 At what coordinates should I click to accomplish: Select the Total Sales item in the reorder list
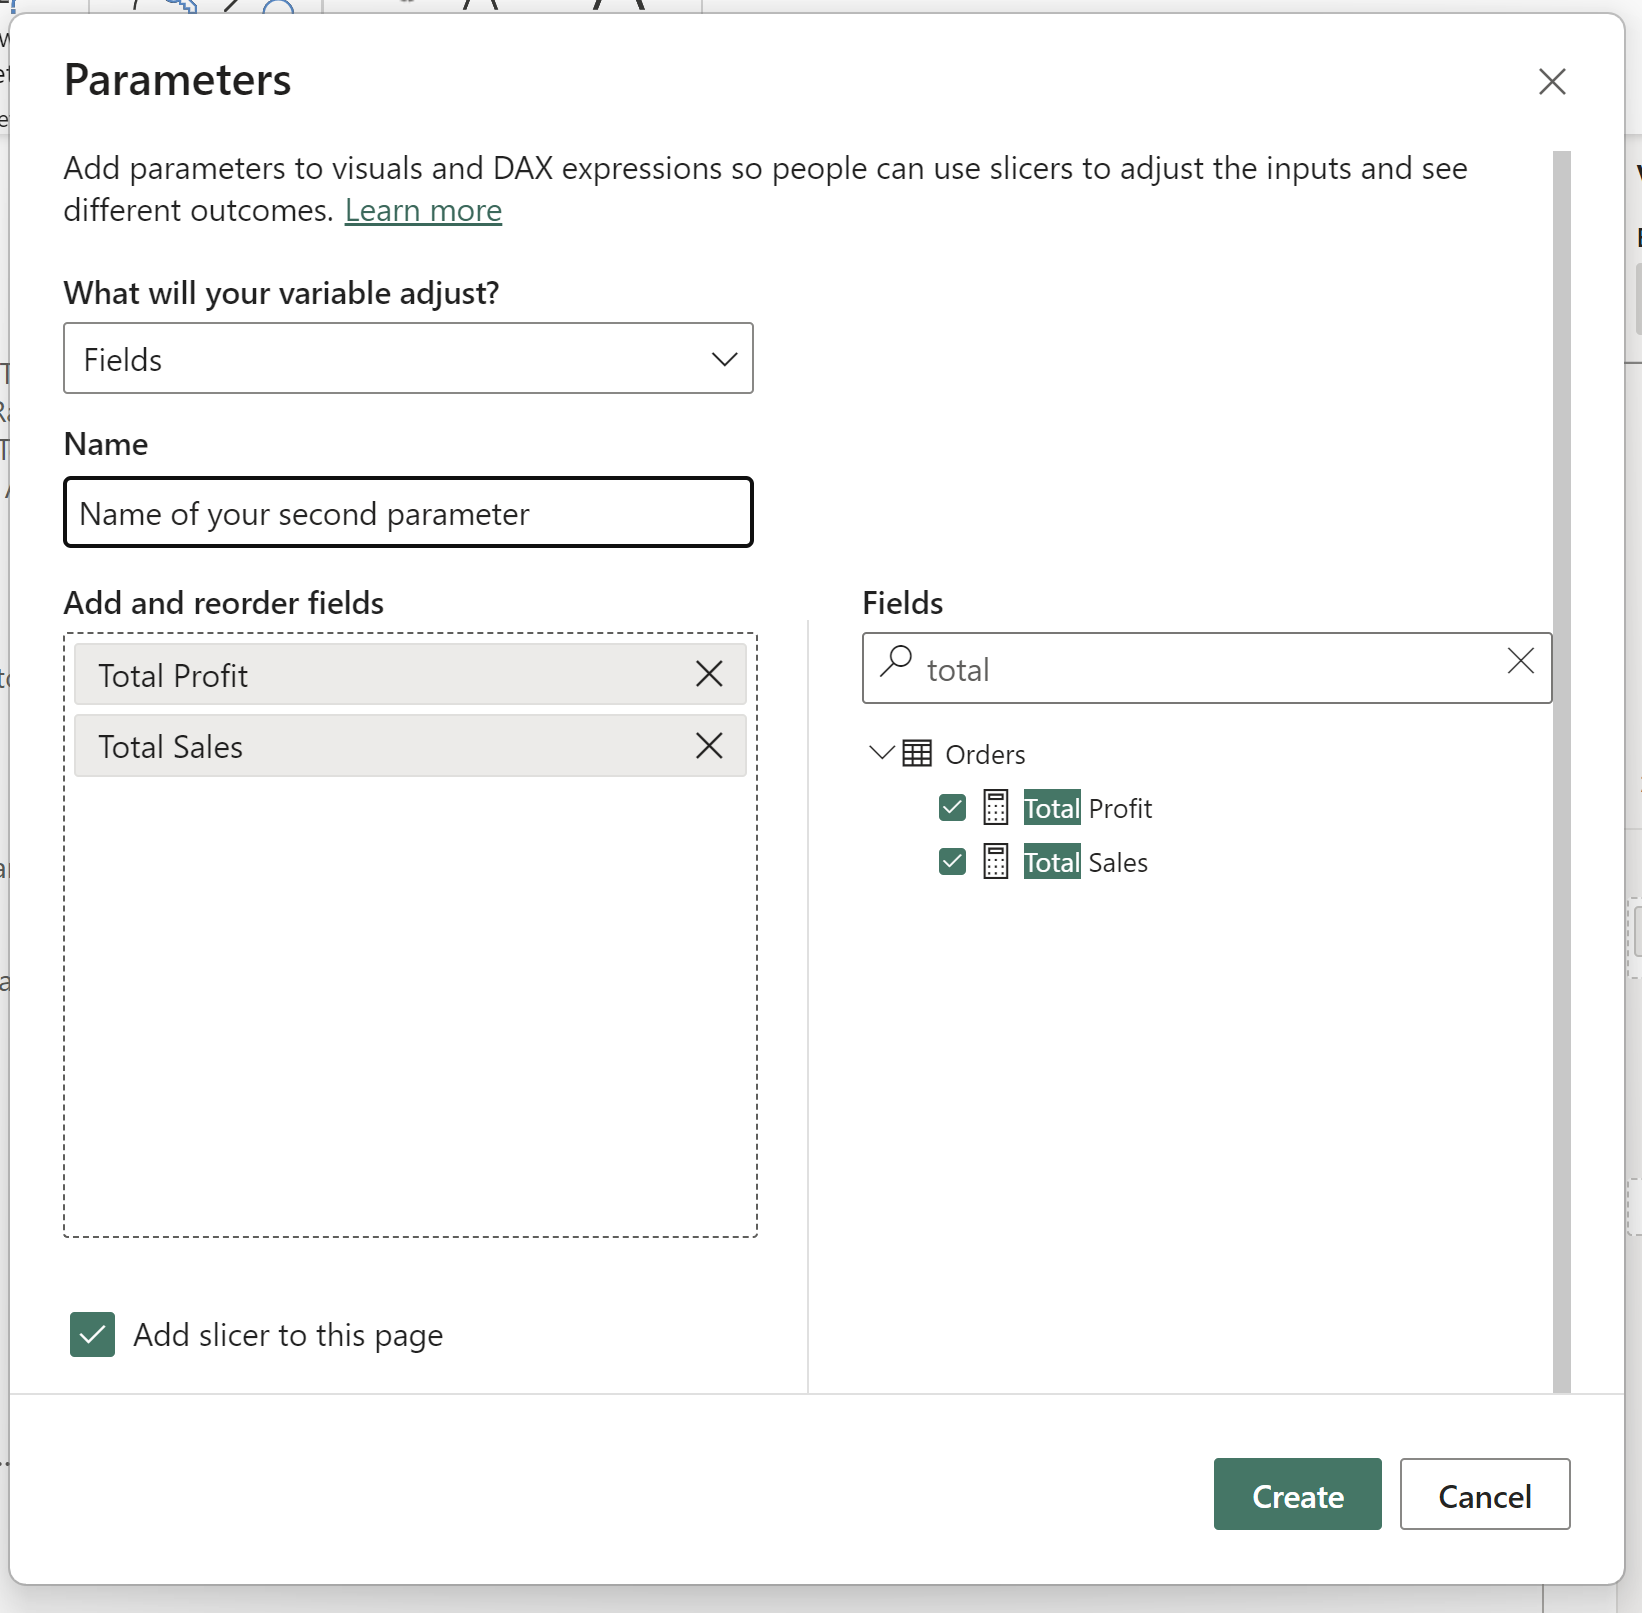click(380, 746)
